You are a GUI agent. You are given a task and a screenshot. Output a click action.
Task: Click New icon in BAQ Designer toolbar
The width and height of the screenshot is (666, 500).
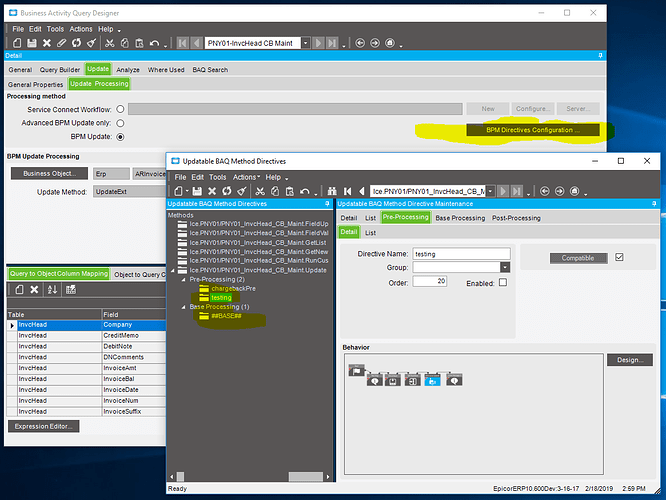click(x=17, y=43)
